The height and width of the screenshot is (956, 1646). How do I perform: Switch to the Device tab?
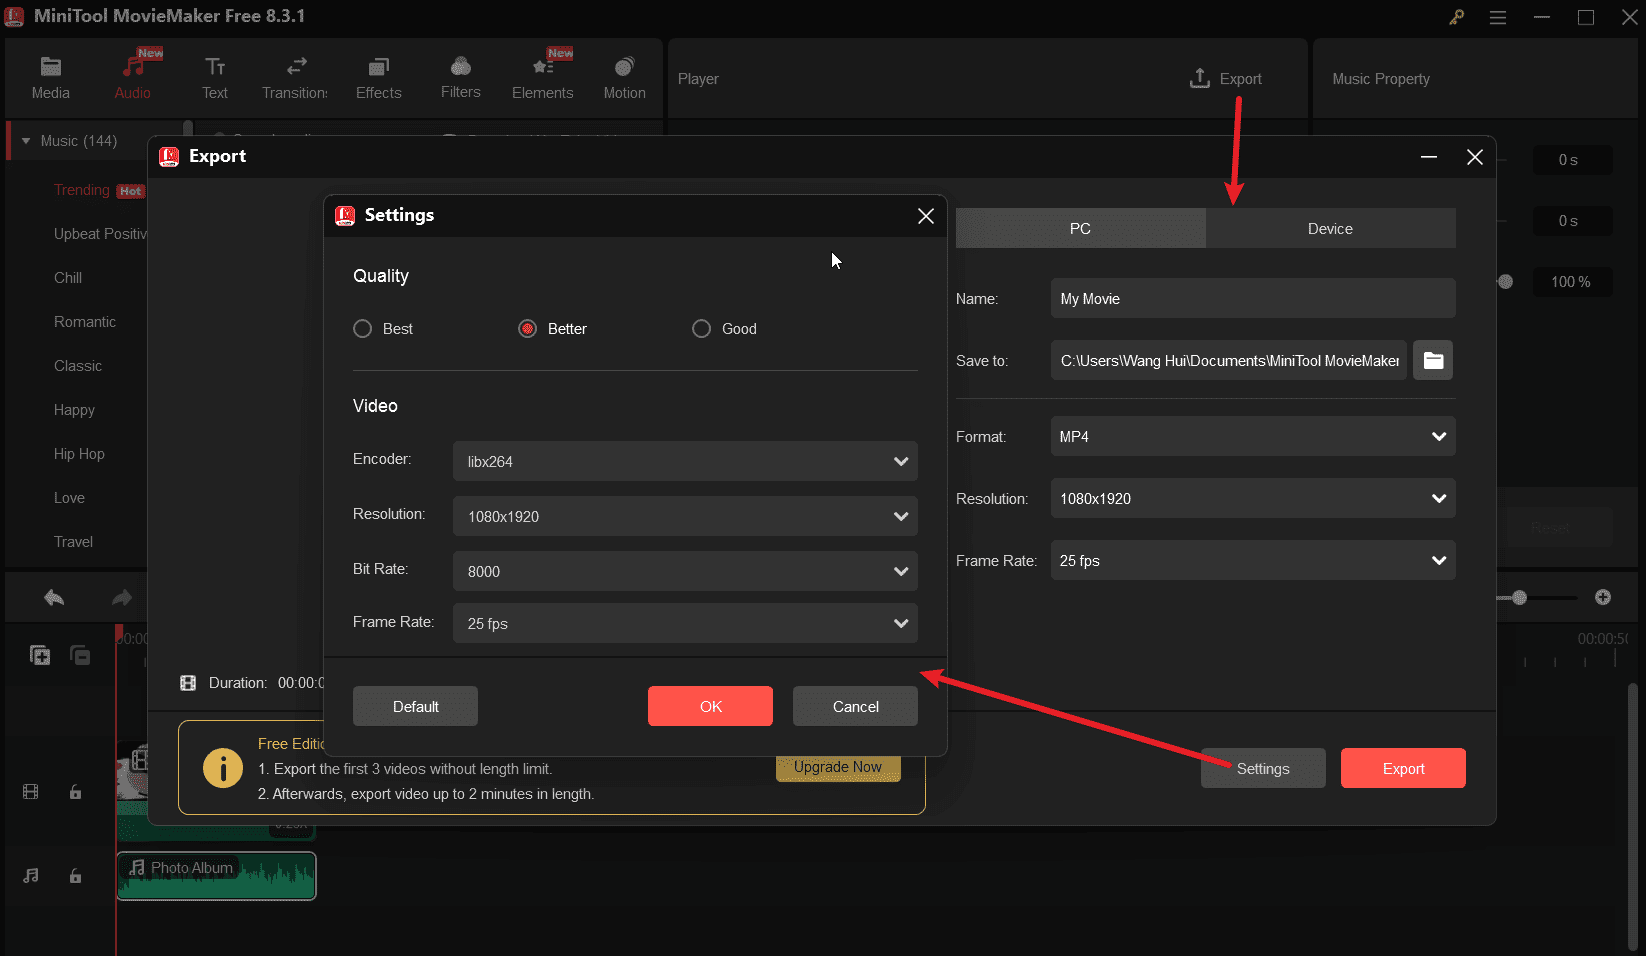(x=1330, y=228)
